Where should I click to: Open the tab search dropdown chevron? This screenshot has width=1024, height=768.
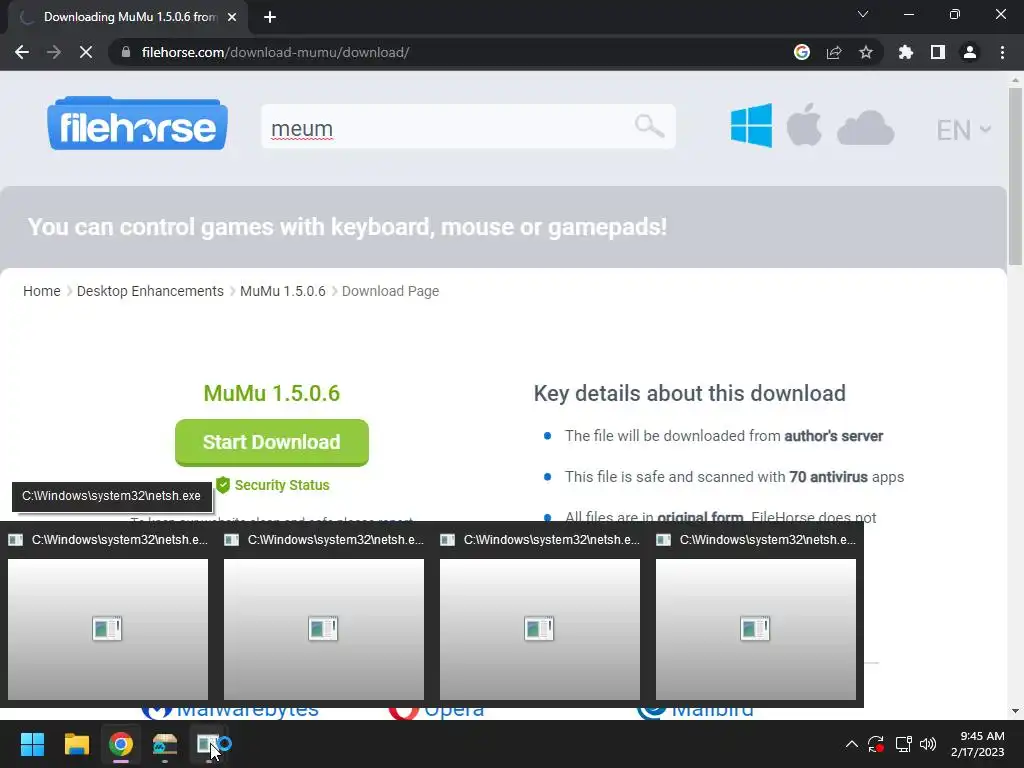click(863, 14)
